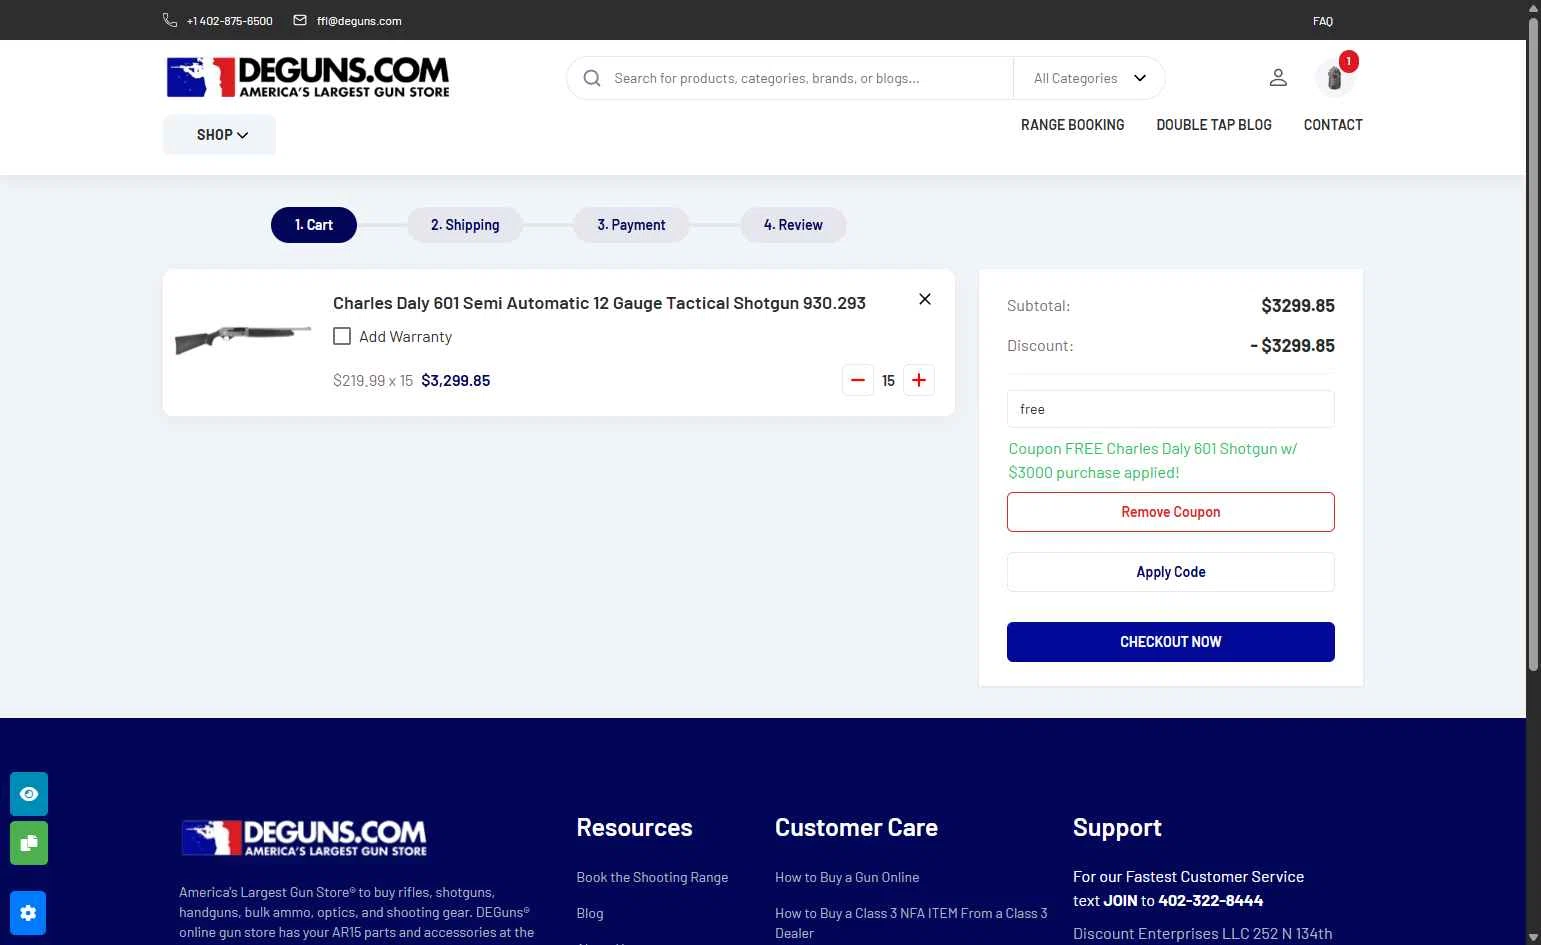
Task: Open the Blog footer link
Action: (590, 913)
